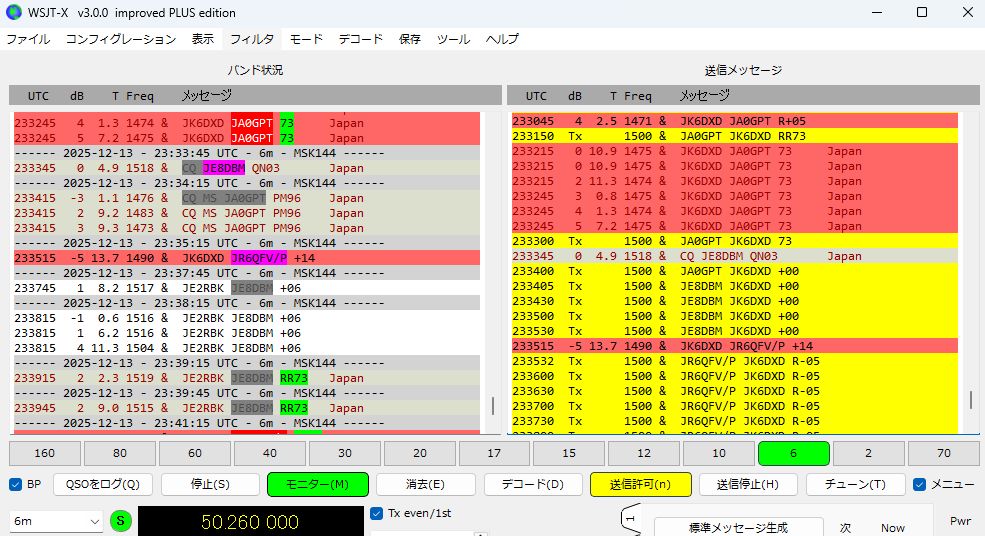The height and width of the screenshot is (536, 985).
Task: Click the 233400 Tx JA0GPT JK6DXD +00 row
Action: 735,271
